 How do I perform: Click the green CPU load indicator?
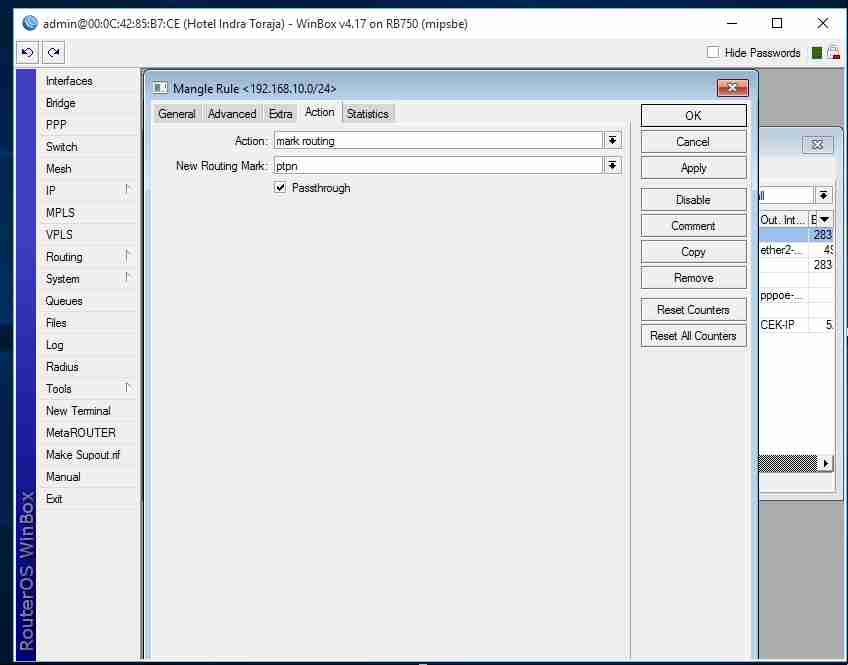tap(817, 52)
